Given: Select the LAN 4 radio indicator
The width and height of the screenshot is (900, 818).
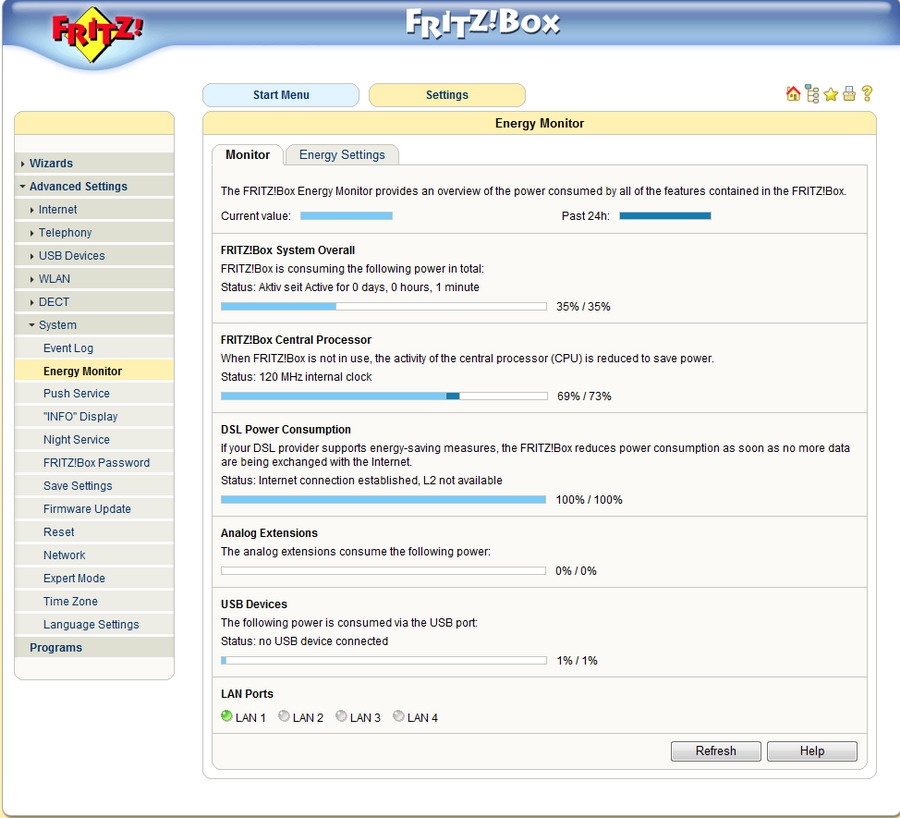Looking at the screenshot, I should (x=399, y=717).
